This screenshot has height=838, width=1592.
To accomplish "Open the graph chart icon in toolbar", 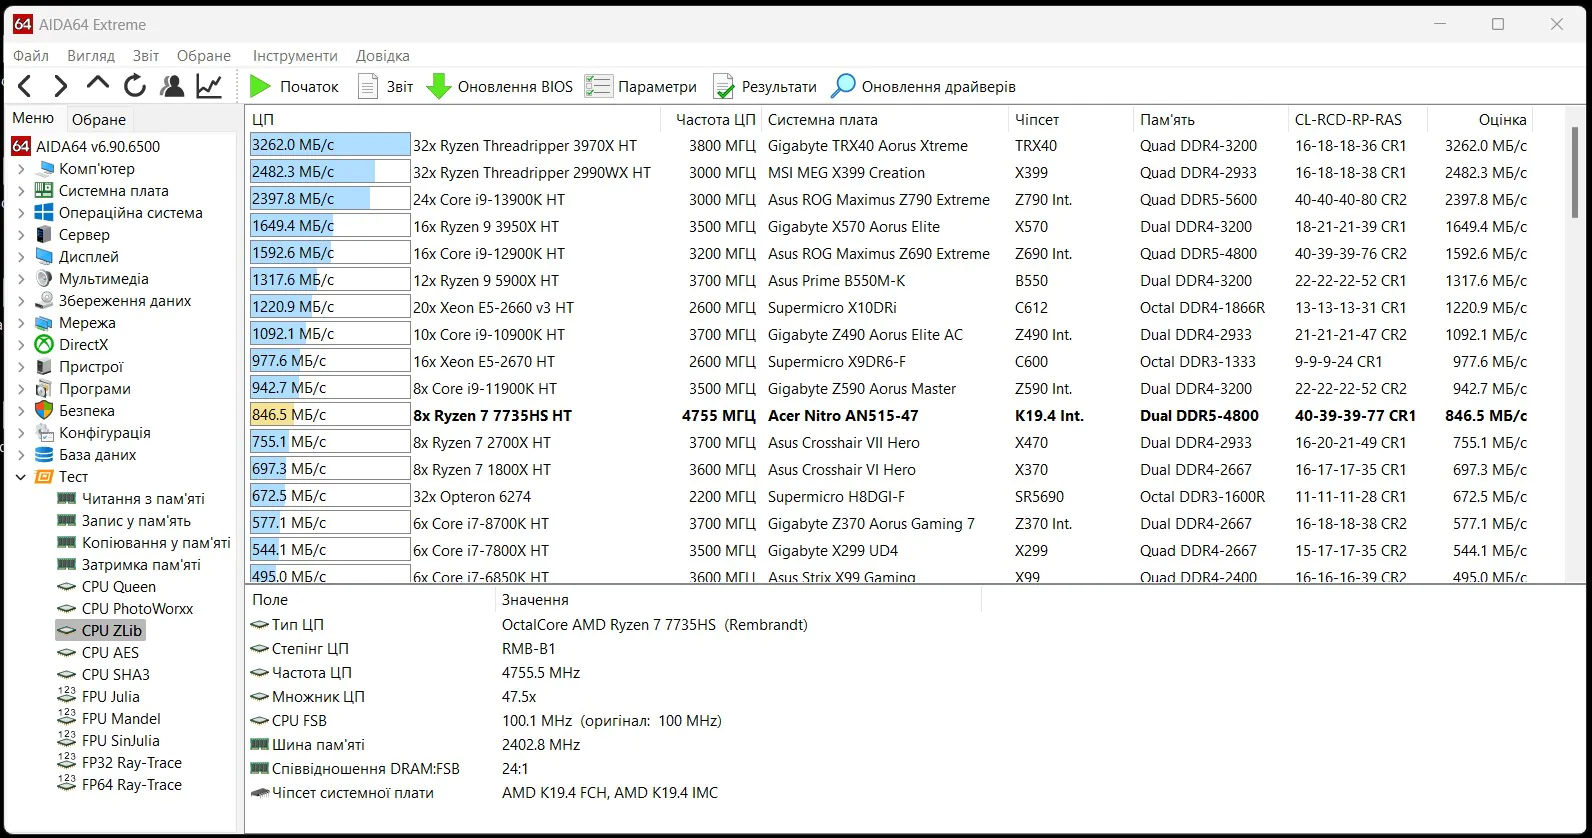I will (x=209, y=87).
